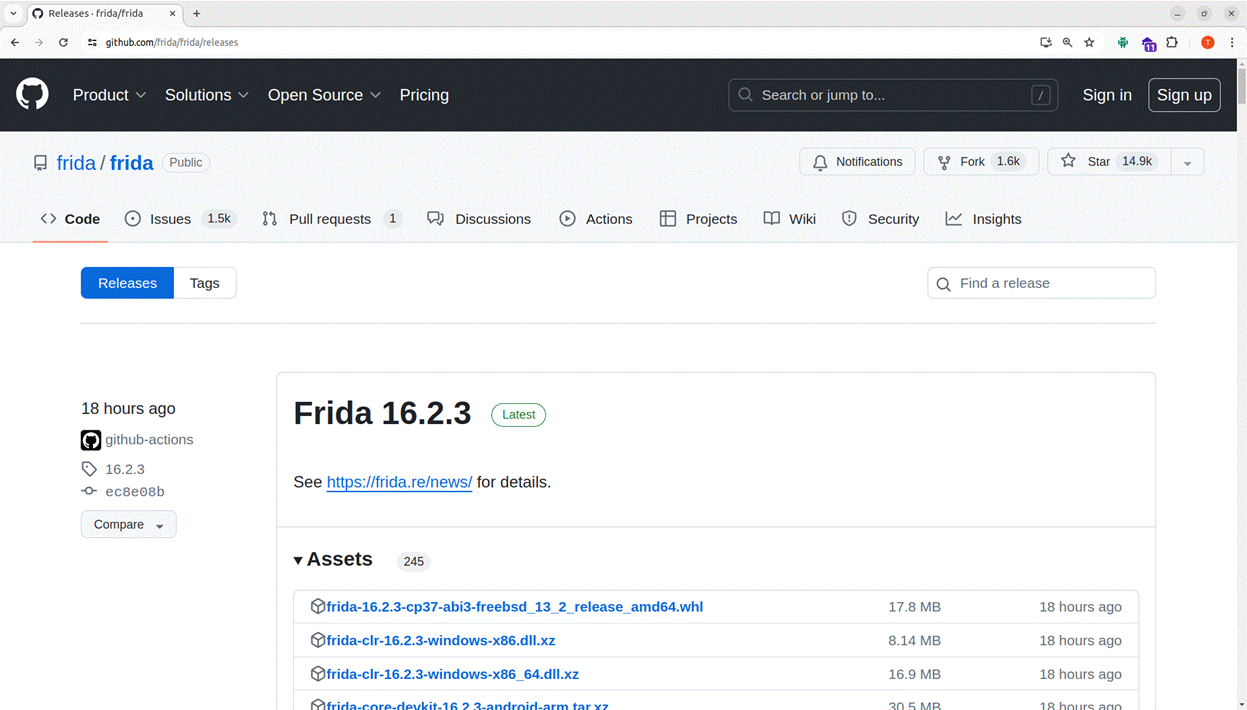The width and height of the screenshot is (1247, 710).
Task: Collapse the Assets section
Action: (x=334, y=560)
